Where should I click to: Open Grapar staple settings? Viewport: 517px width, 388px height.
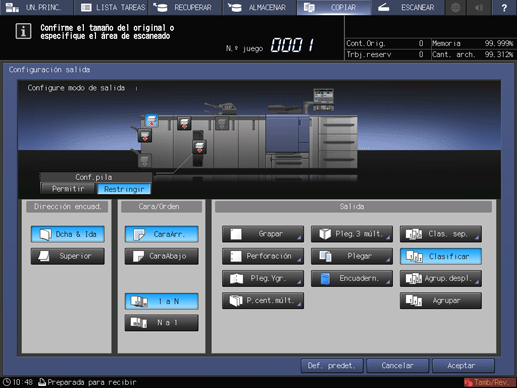263,234
